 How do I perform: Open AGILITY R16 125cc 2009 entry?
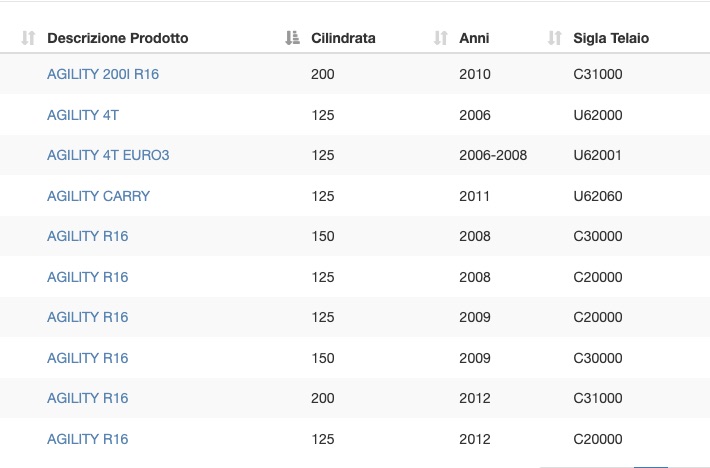(x=88, y=317)
